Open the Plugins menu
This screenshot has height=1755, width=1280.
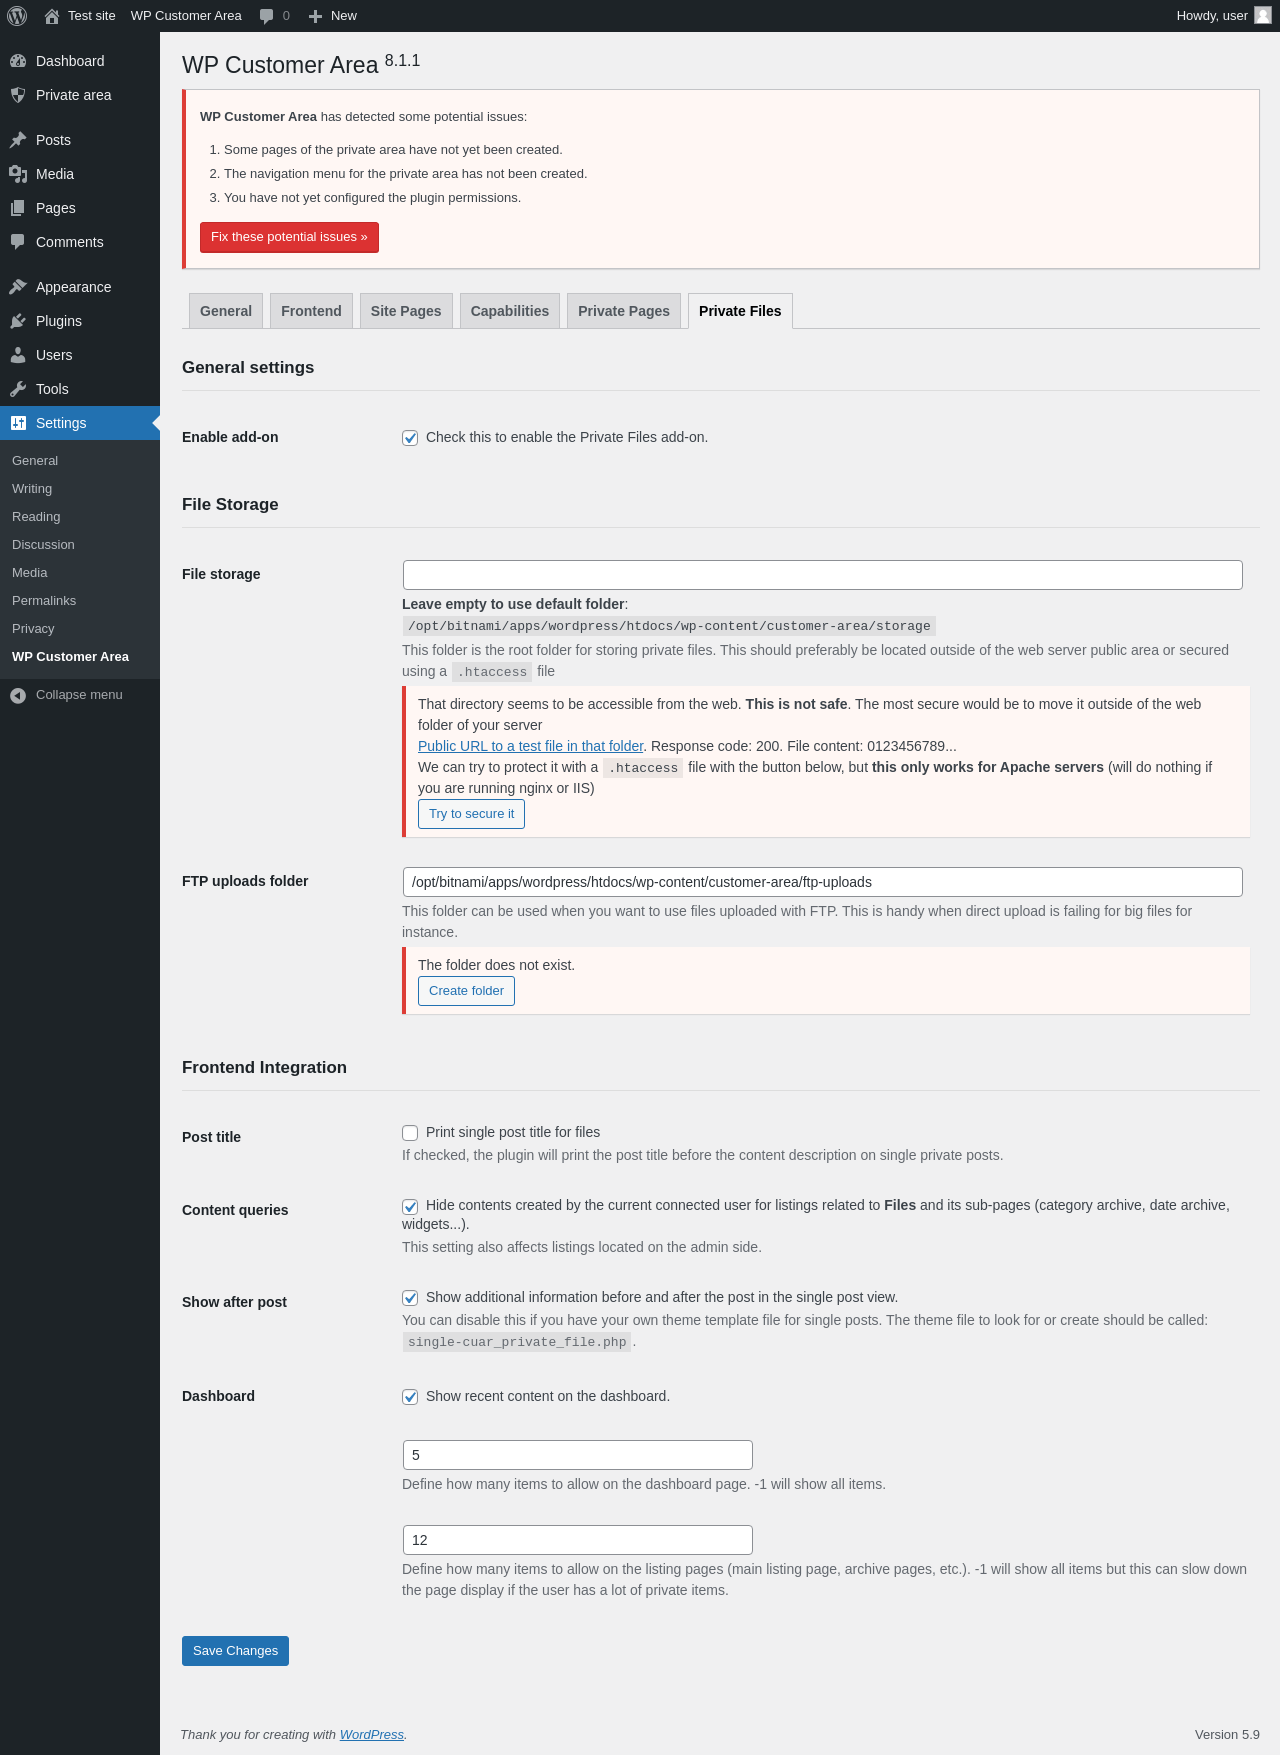80,321
